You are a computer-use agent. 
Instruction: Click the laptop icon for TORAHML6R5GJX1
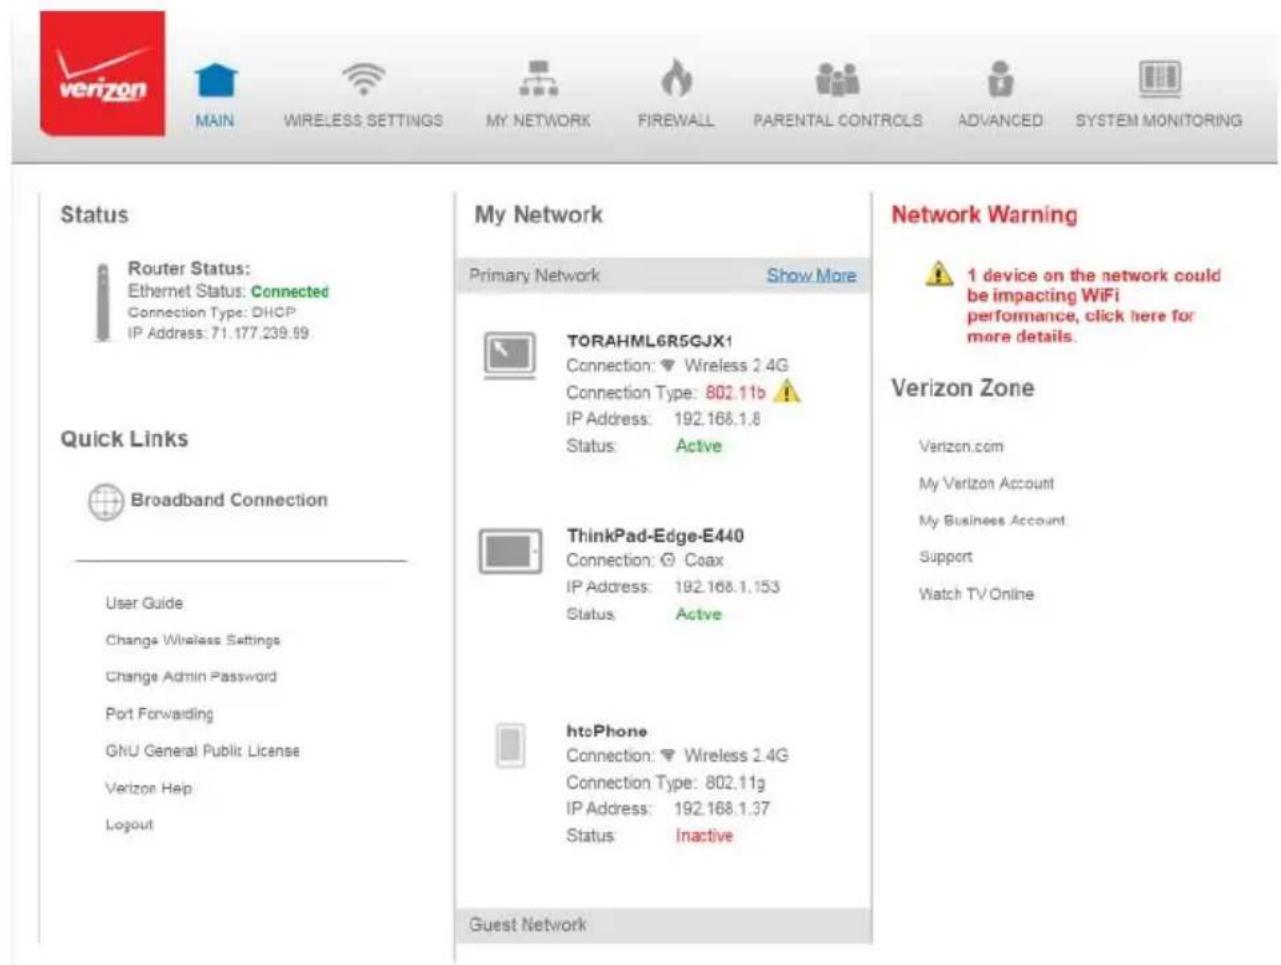click(510, 355)
